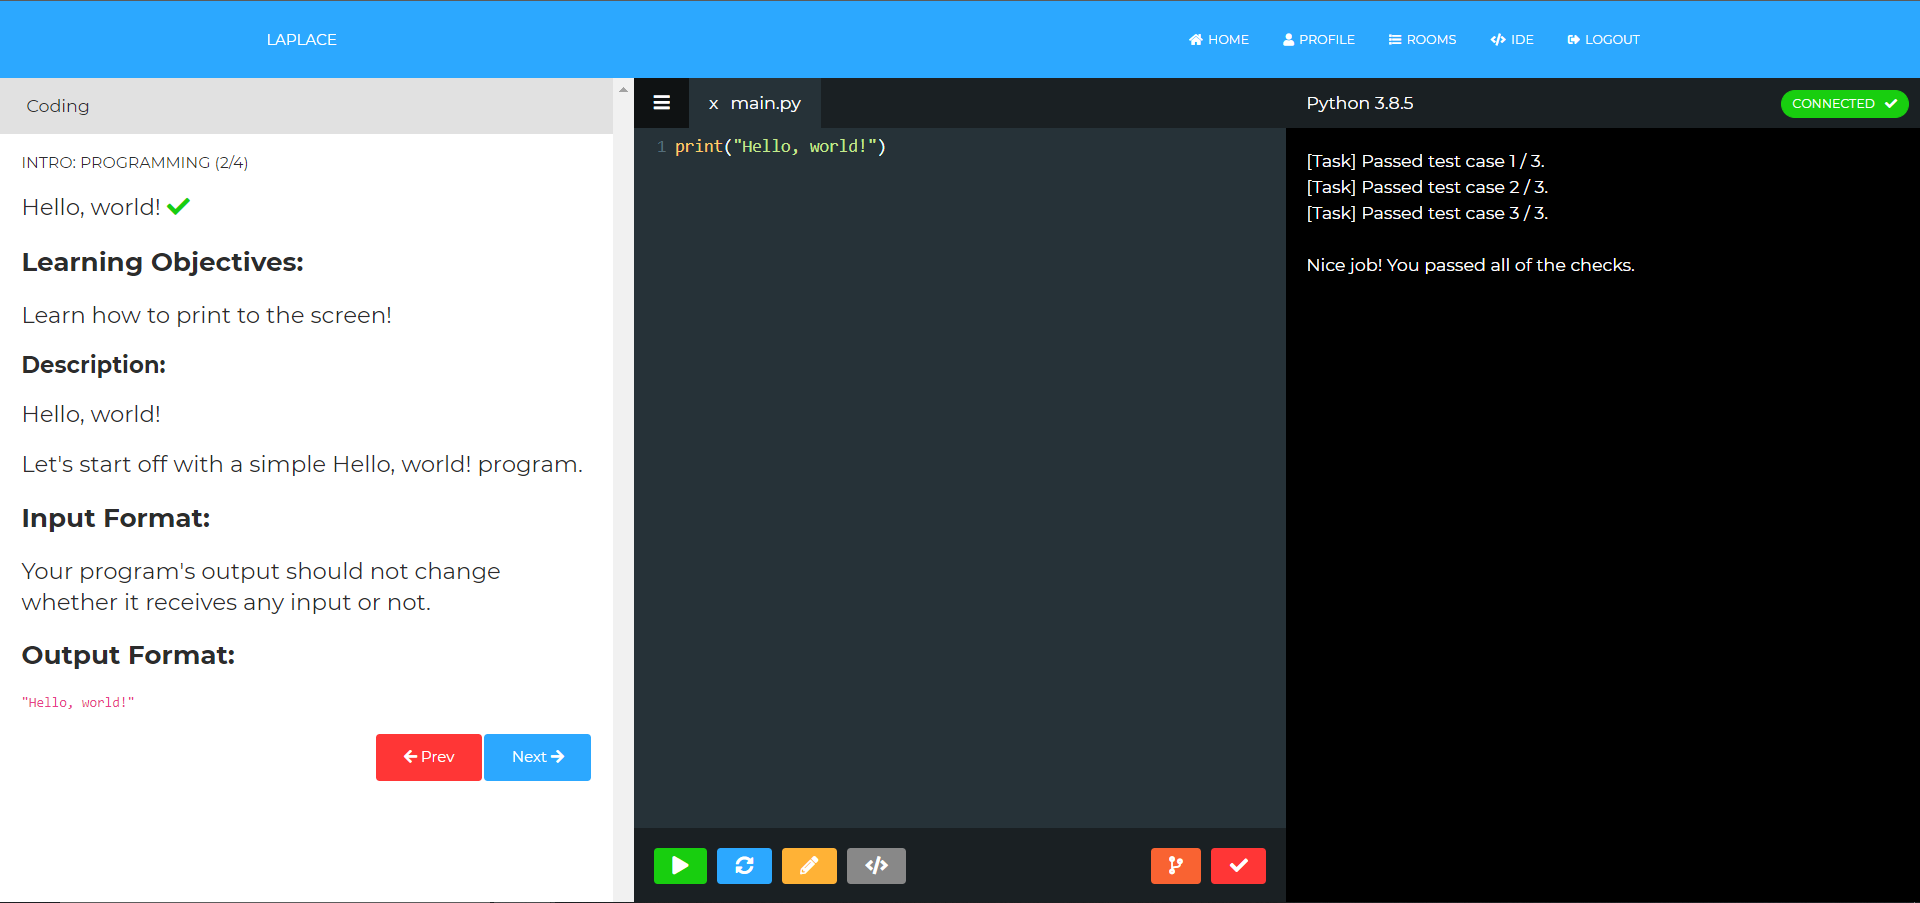Click the orange git branch button
Image resolution: width=1920 pixels, height=903 pixels.
[x=1176, y=866]
